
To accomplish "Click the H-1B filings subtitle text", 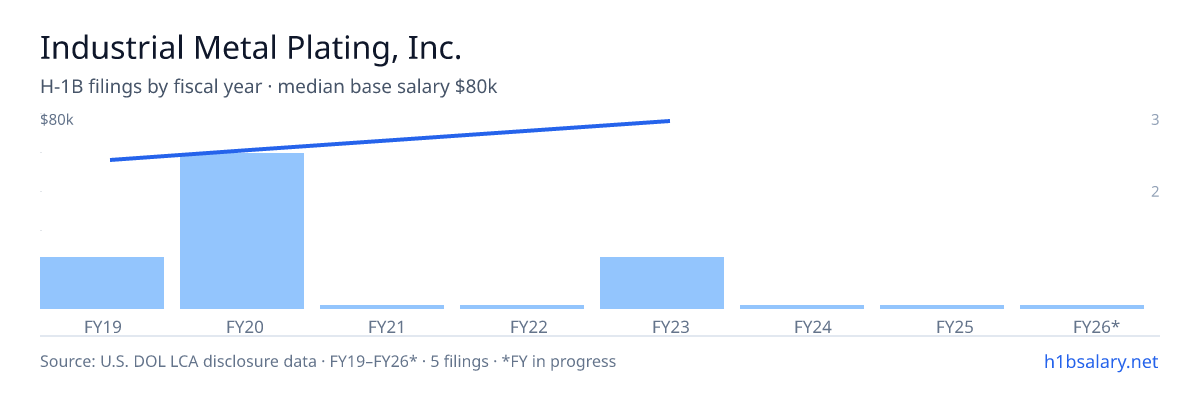I will click(269, 87).
